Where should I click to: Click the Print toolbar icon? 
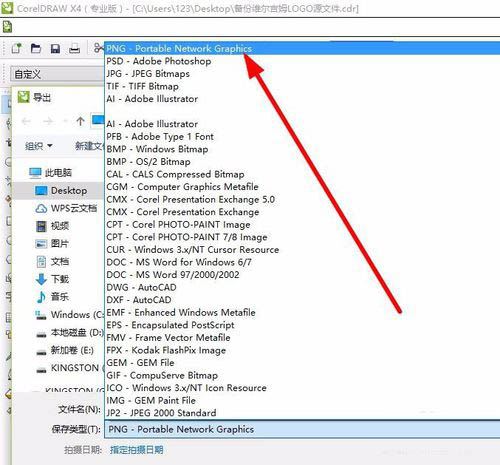(x=74, y=49)
